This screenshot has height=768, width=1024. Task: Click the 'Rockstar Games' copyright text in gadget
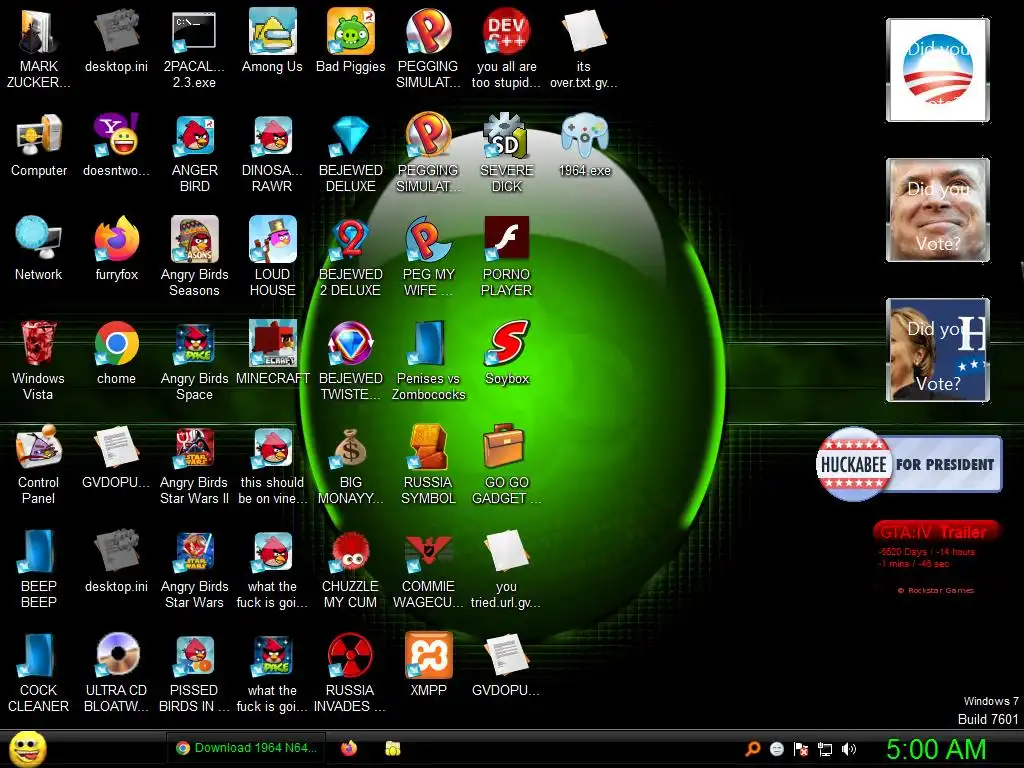point(936,590)
